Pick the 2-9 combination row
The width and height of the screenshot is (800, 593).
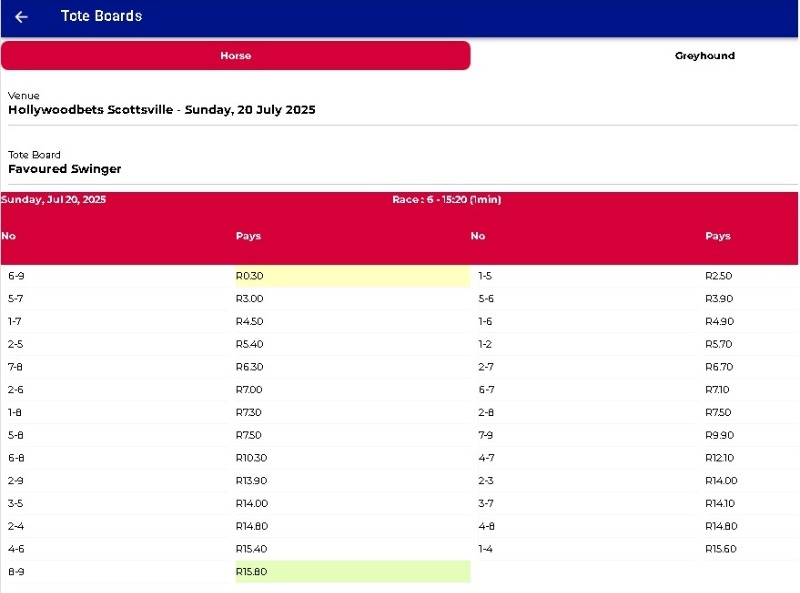pos(16,480)
